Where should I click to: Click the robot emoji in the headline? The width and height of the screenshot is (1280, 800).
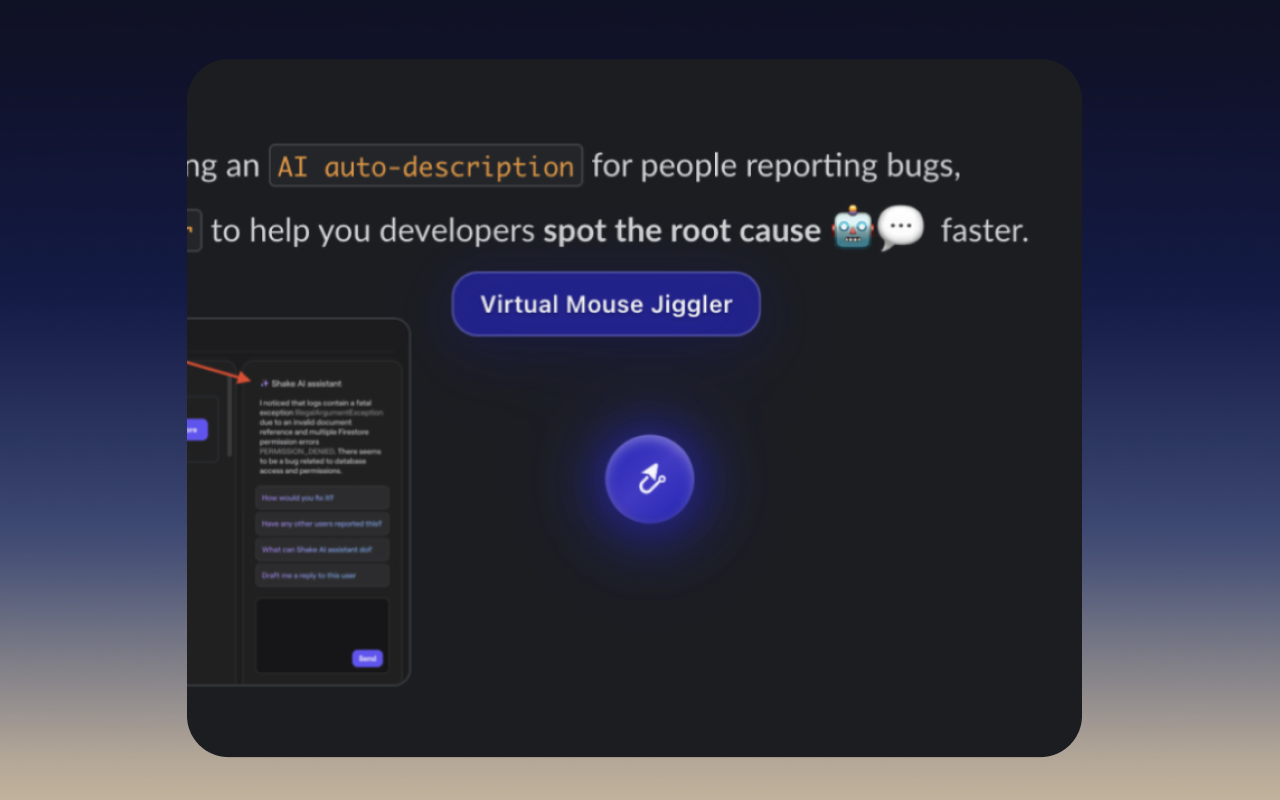pos(852,229)
